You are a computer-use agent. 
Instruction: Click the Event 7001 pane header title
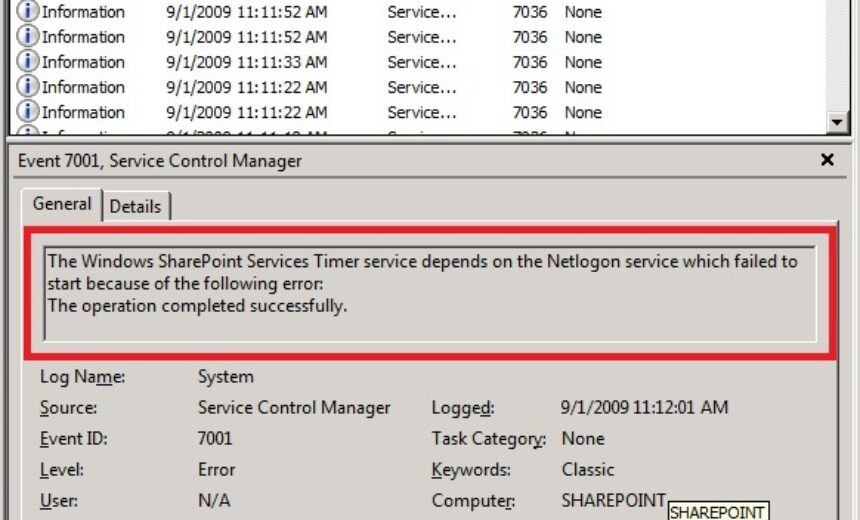(x=160, y=160)
